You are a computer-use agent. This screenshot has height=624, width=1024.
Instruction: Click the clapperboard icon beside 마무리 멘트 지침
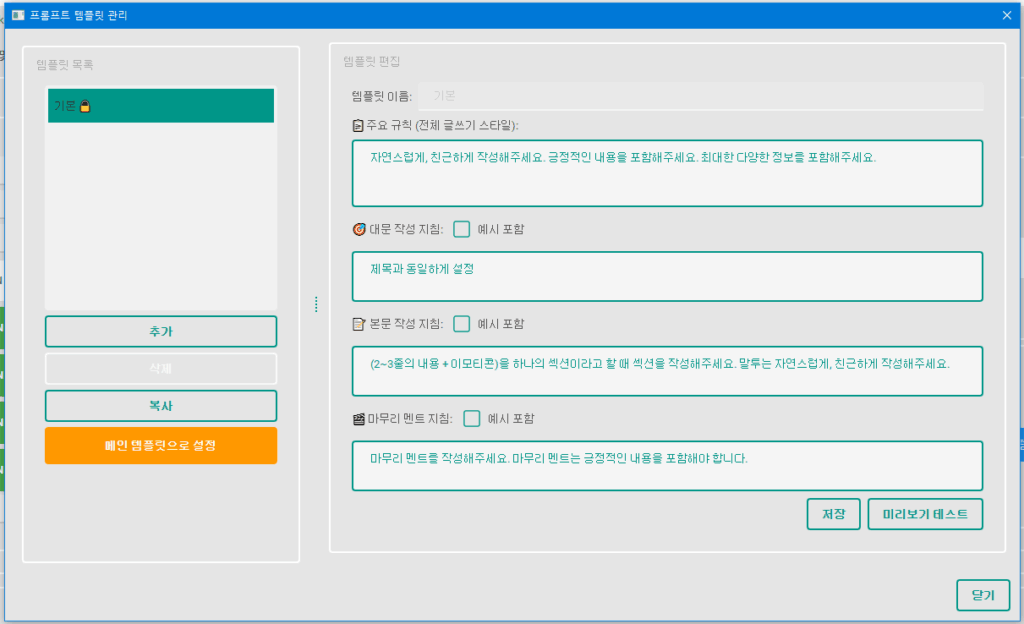[357, 418]
